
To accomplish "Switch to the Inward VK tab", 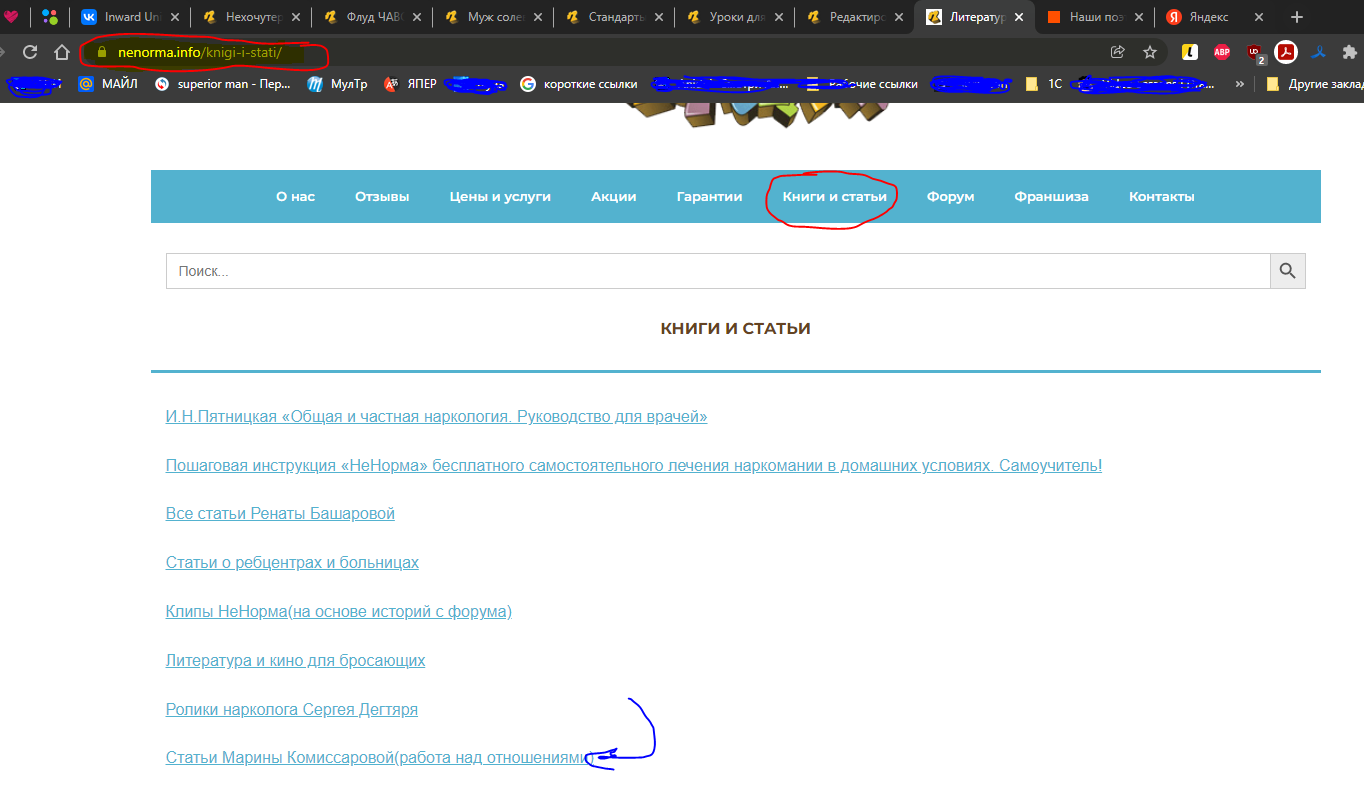I will click(130, 17).
